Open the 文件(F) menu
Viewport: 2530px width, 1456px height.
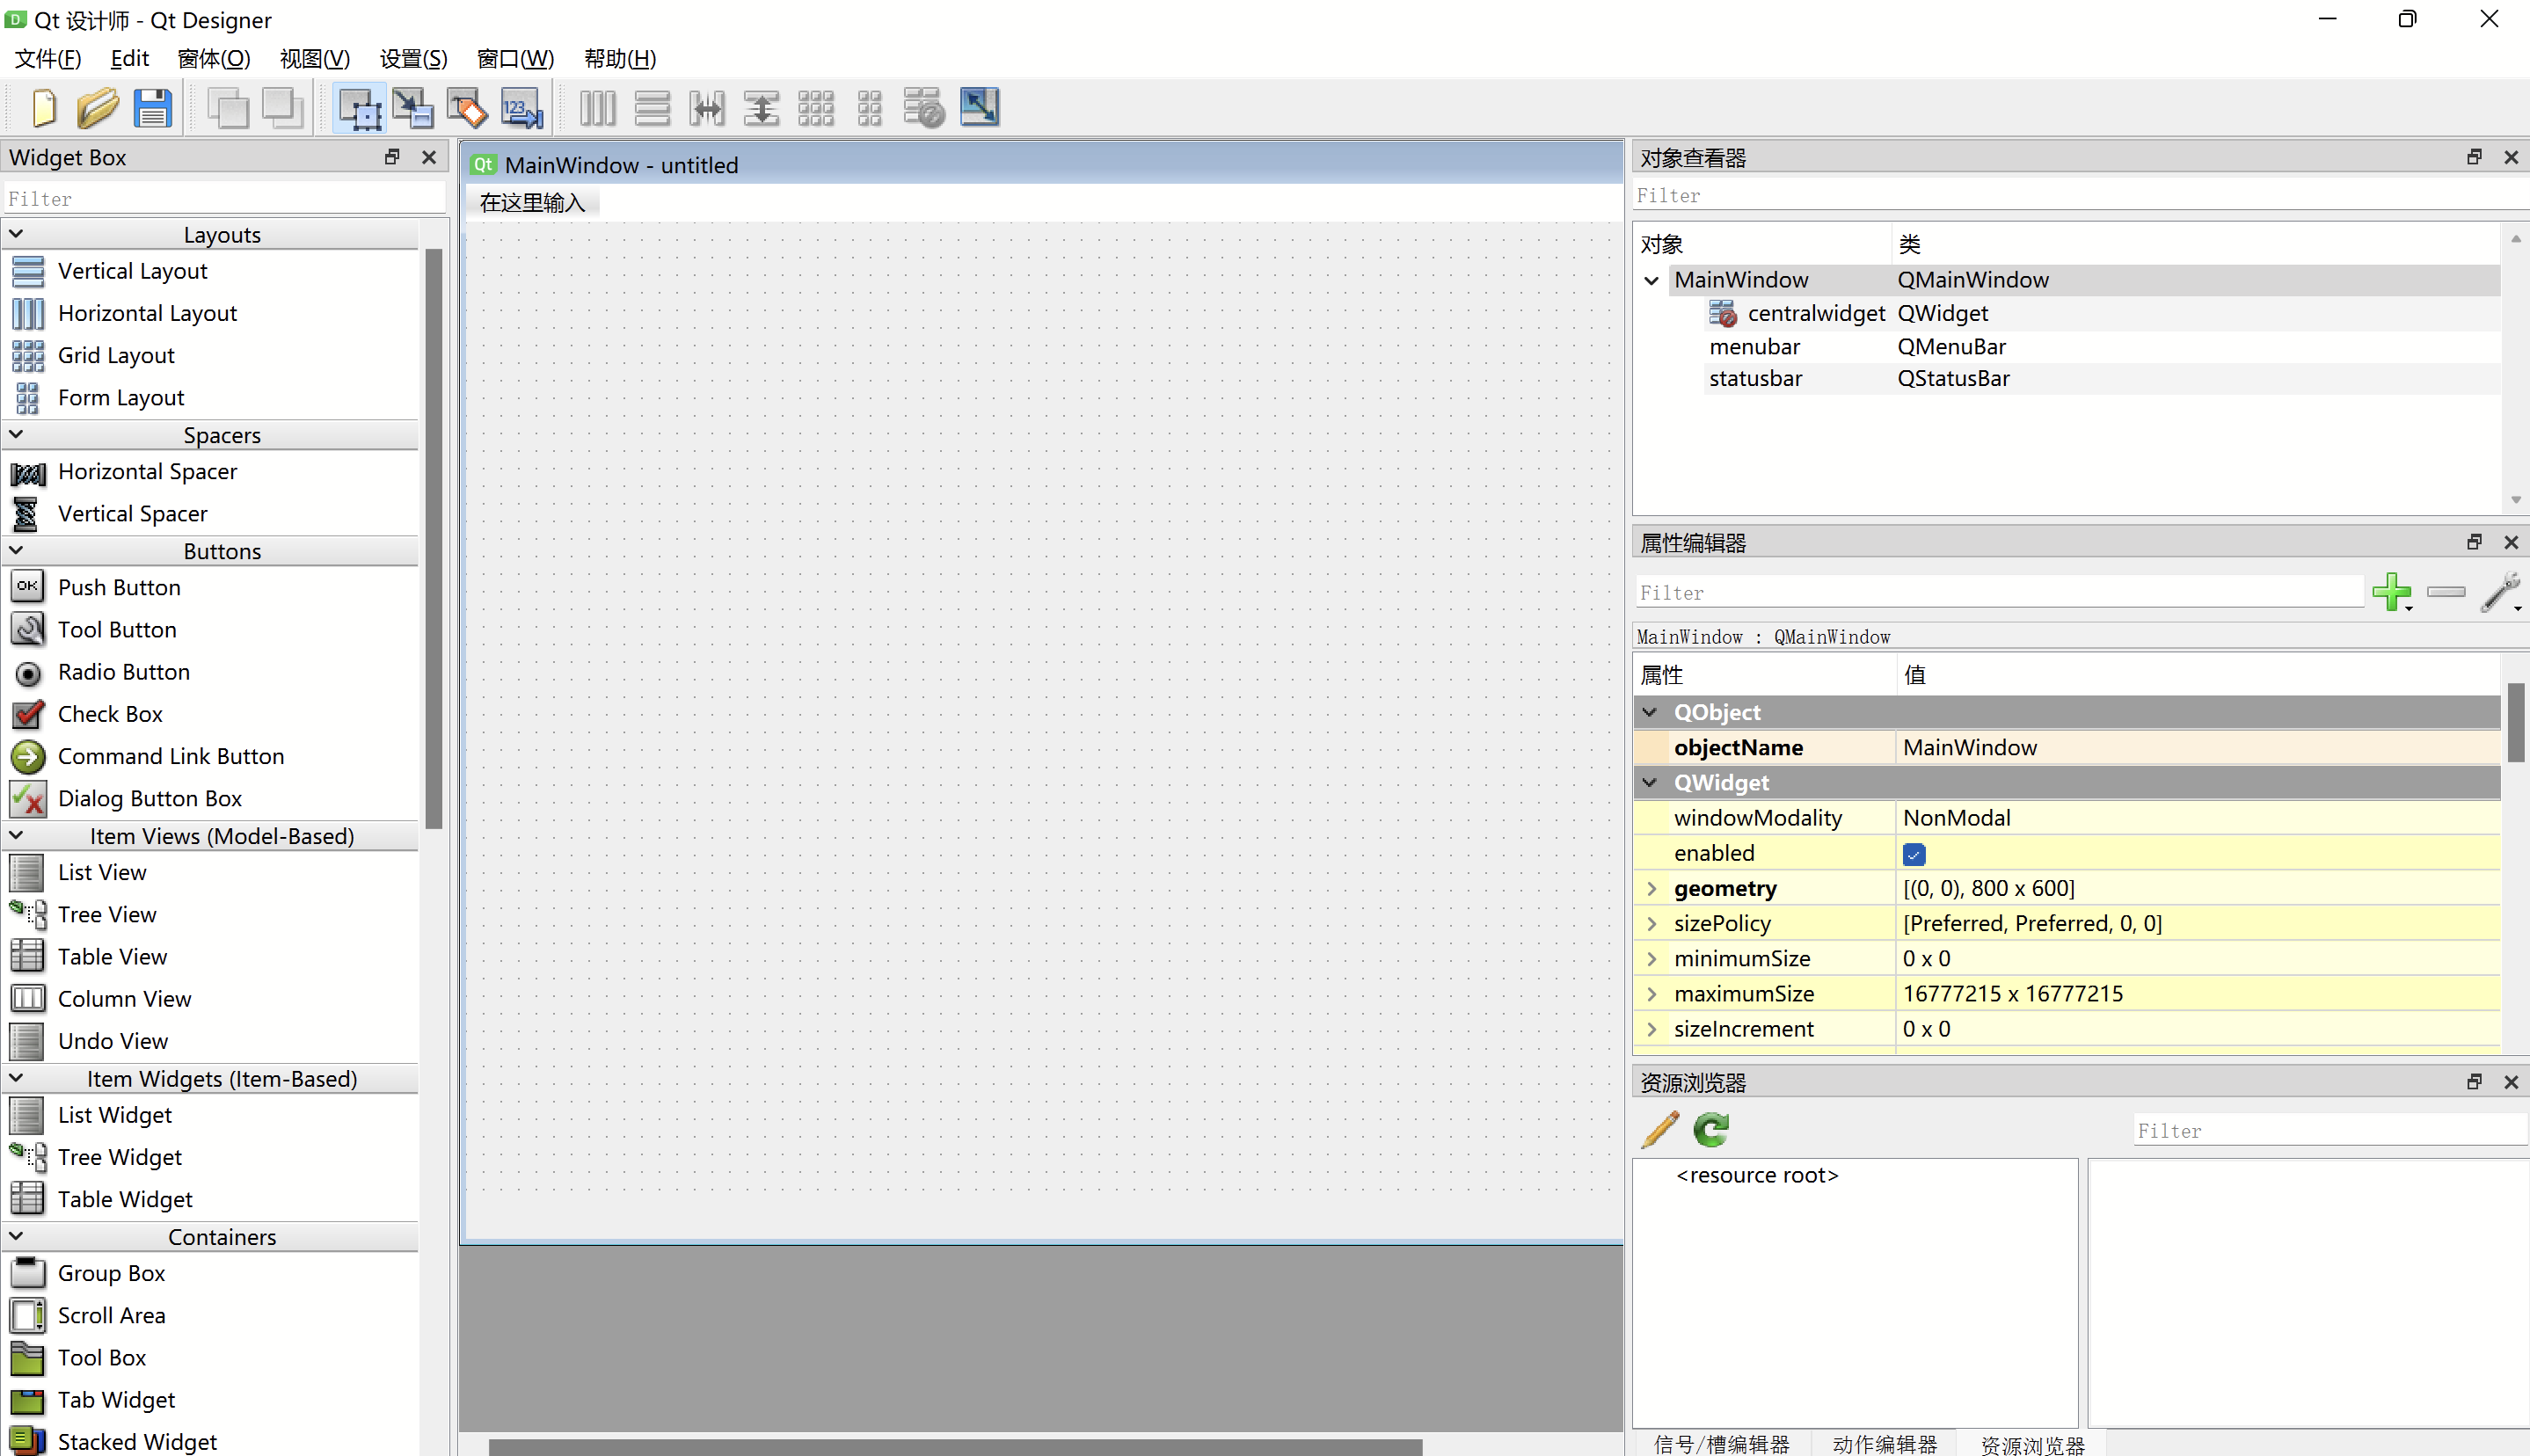click(x=47, y=57)
